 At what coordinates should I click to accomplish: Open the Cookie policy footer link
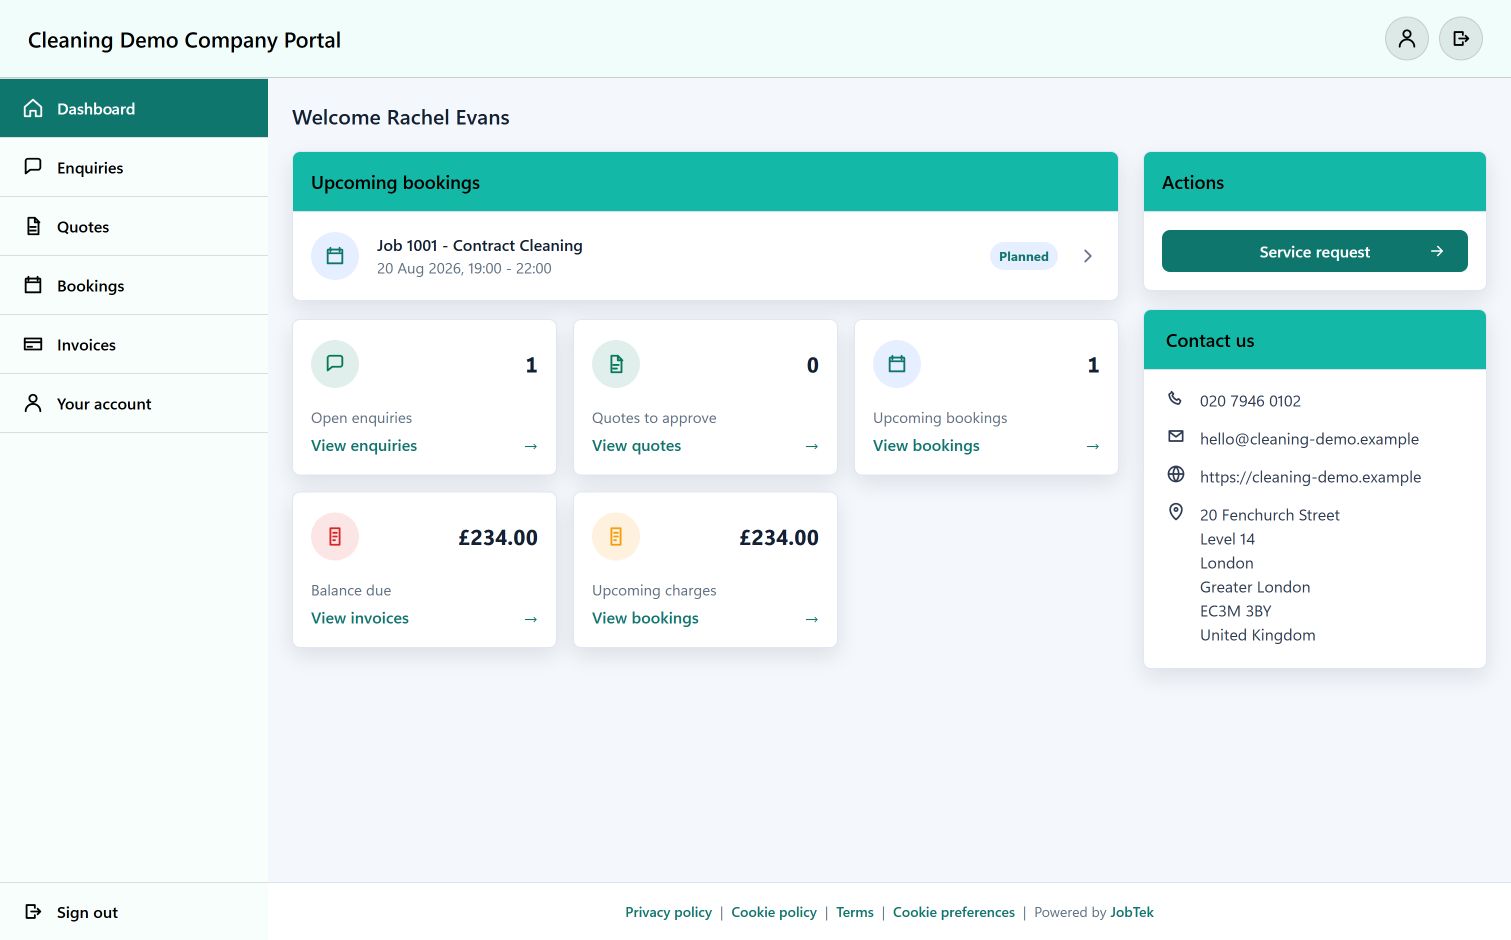coord(774,912)
